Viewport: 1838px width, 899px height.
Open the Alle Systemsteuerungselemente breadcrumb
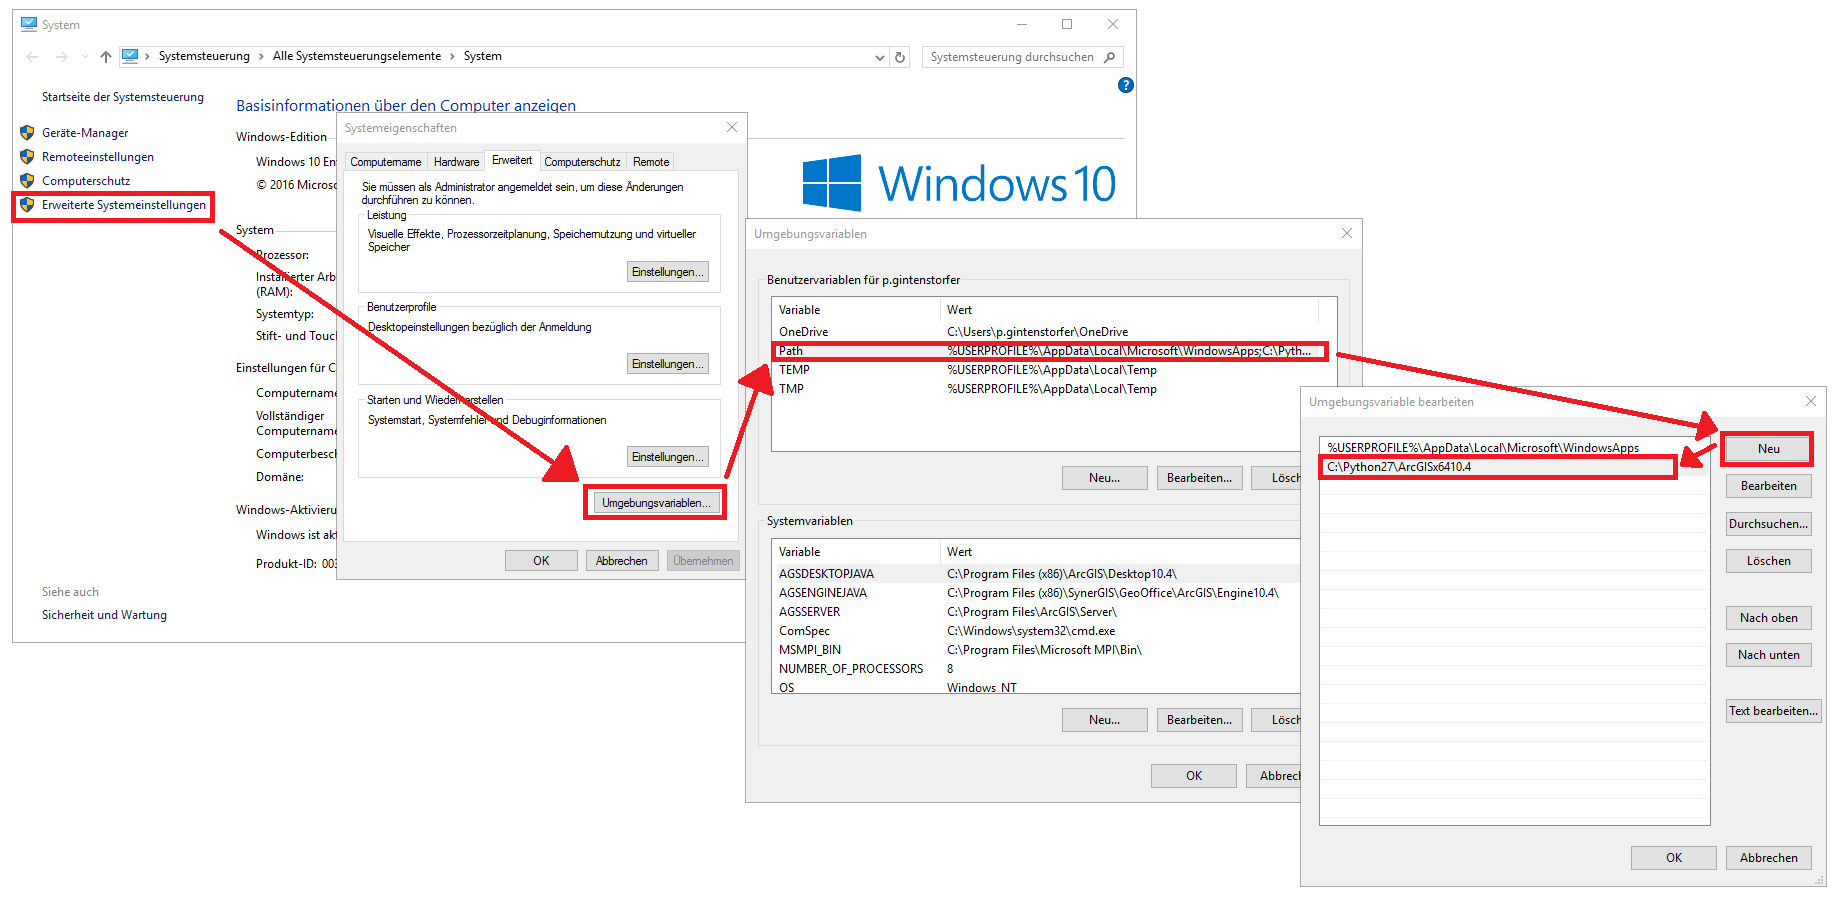point(357,56)
